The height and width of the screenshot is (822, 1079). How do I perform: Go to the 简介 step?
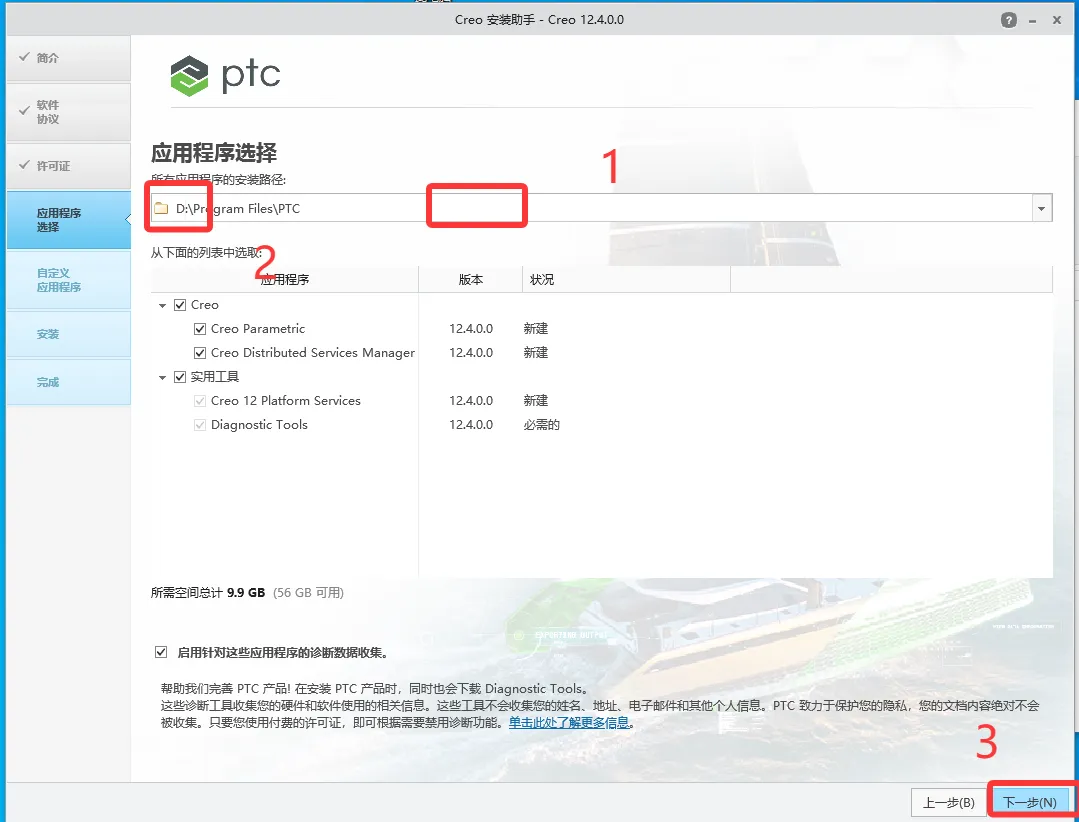coord(69,58)
